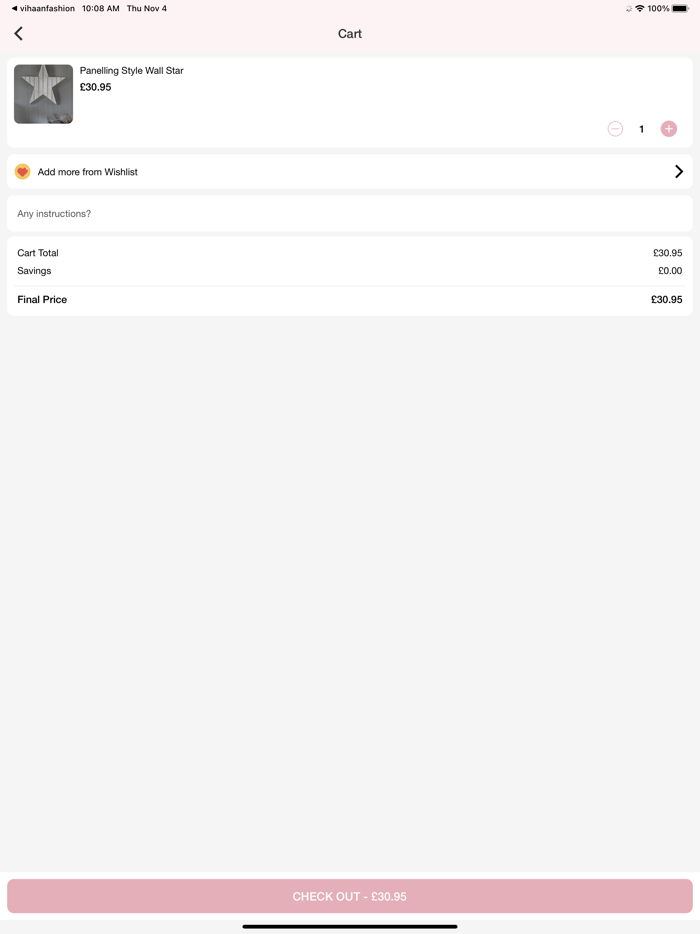Viewport: 700px width, 934px height.
Task: Select the Cart Total row
Action: [350, 253]
